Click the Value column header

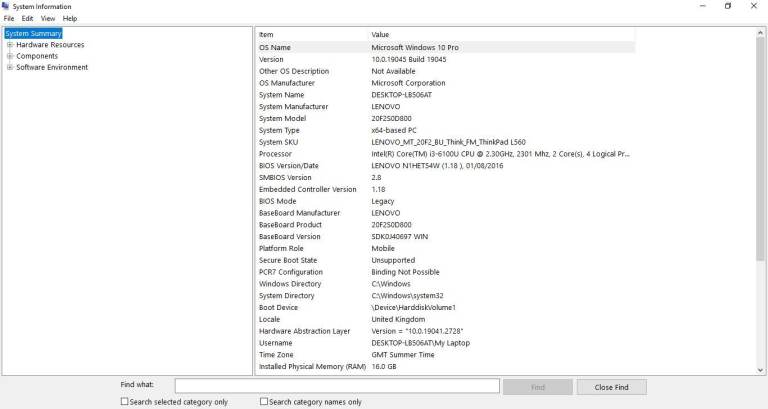point(501,34)
